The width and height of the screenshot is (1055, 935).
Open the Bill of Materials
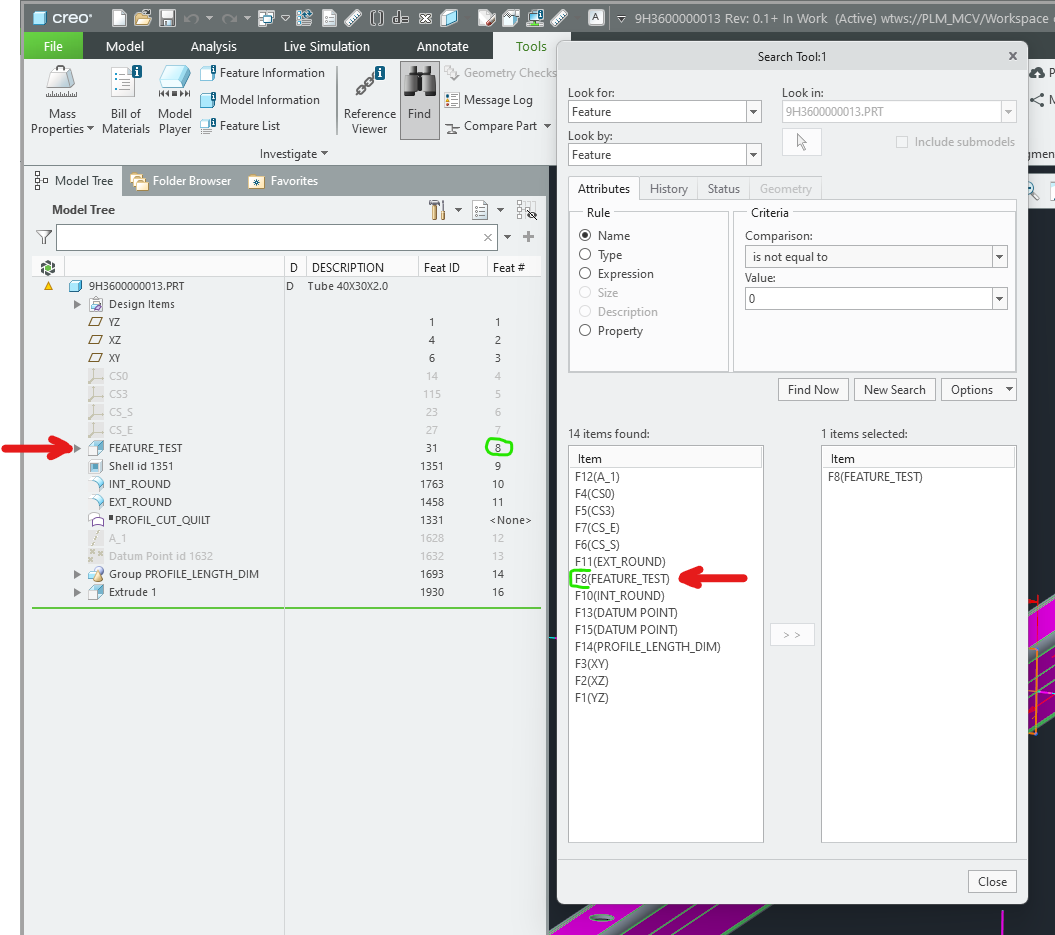pos(125,95)
